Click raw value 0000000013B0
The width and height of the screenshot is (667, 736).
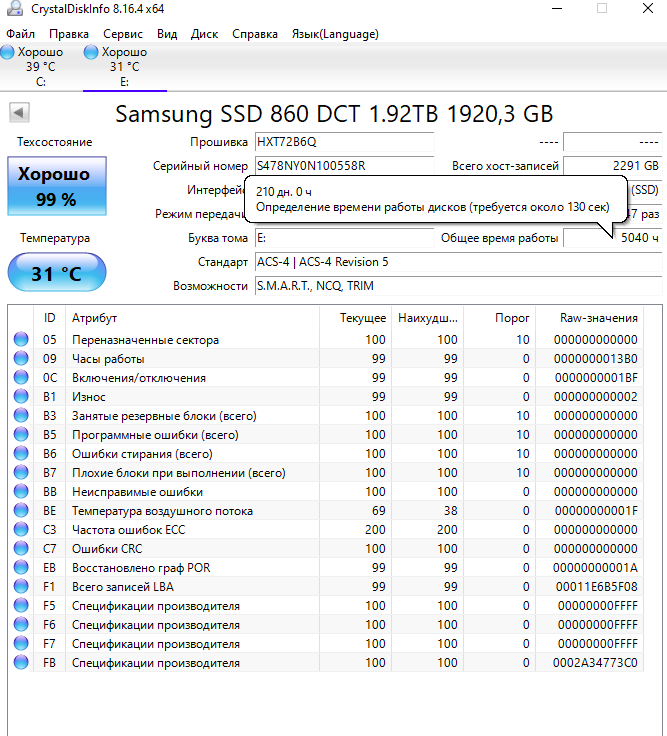595,359
